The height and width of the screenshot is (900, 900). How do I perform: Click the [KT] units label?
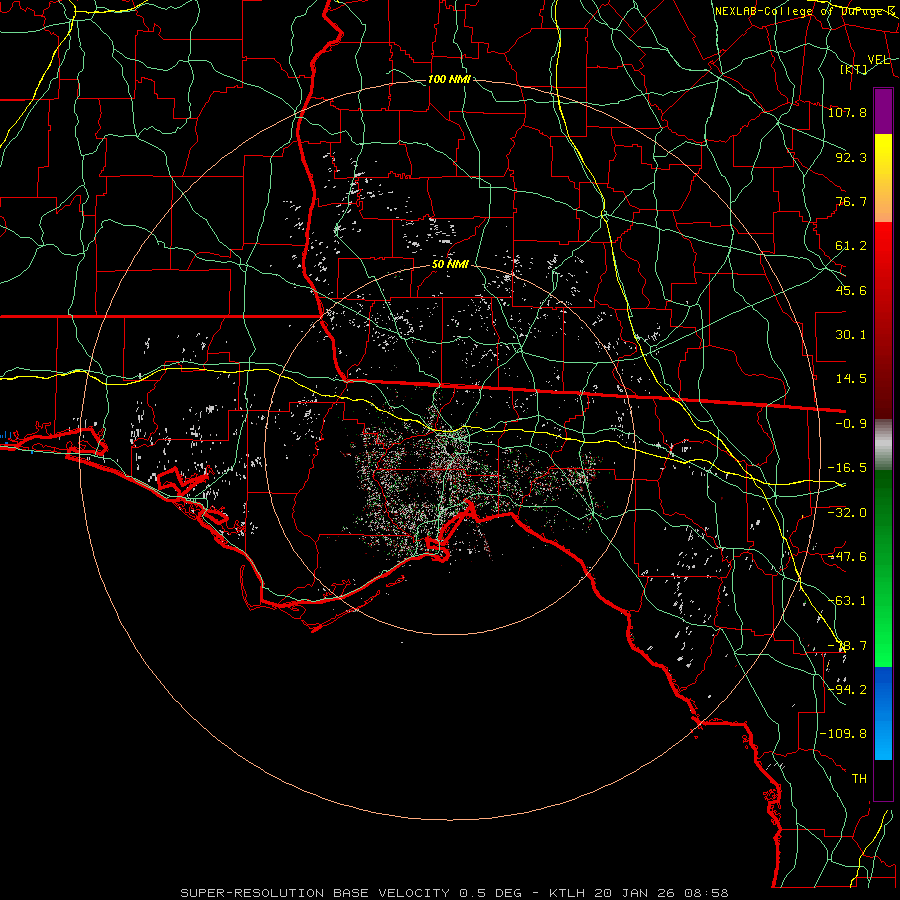tap(854, 69)
